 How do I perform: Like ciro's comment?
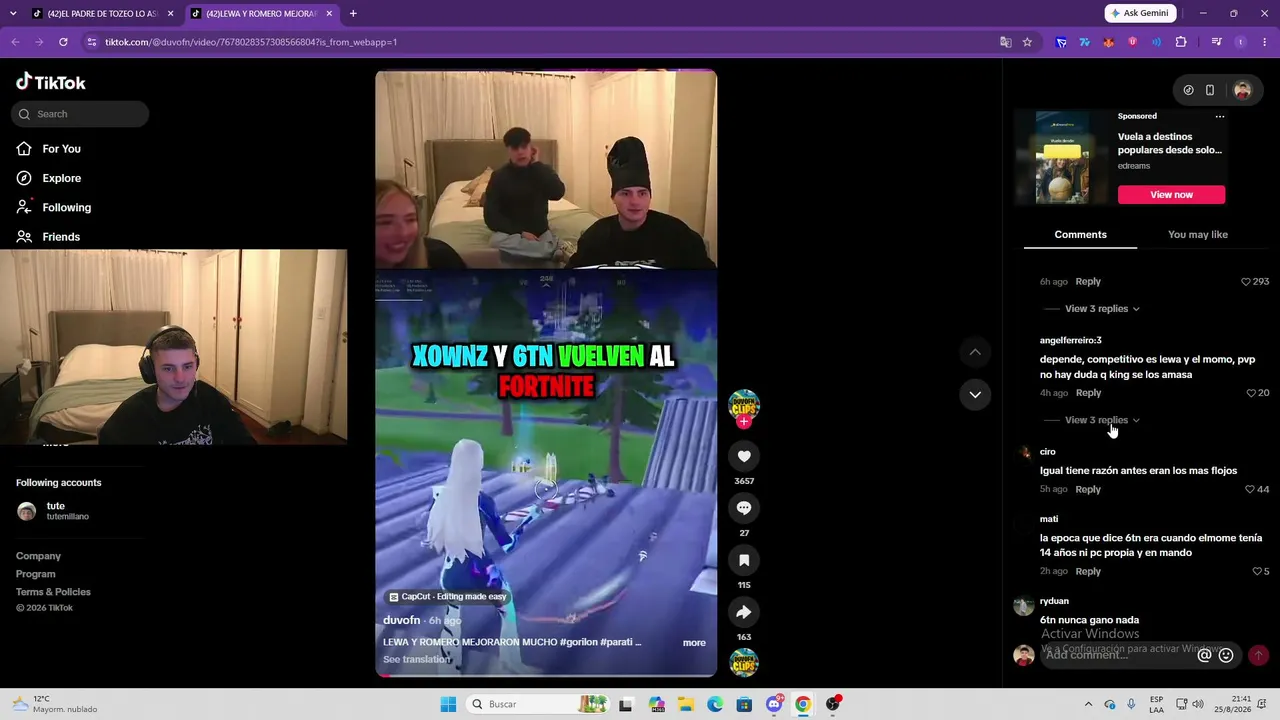click(x=1250, y=489)
